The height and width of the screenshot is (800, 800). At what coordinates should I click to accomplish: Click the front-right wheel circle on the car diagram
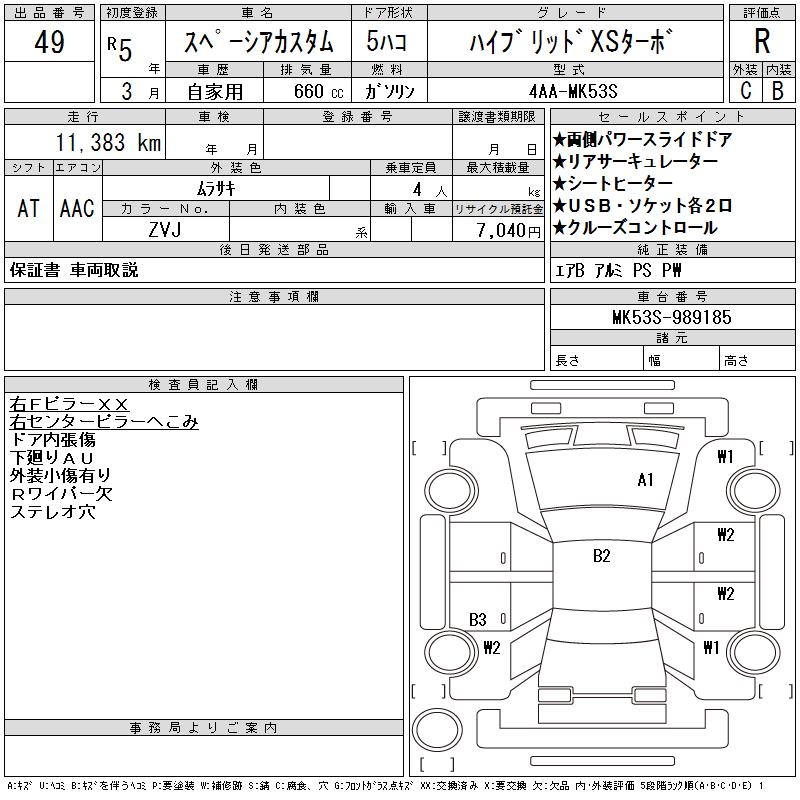coord(753,491)
